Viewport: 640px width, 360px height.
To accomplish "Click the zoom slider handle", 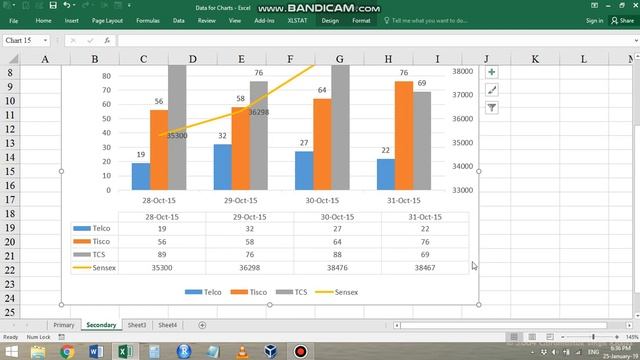I will click(x=593, y=337).
